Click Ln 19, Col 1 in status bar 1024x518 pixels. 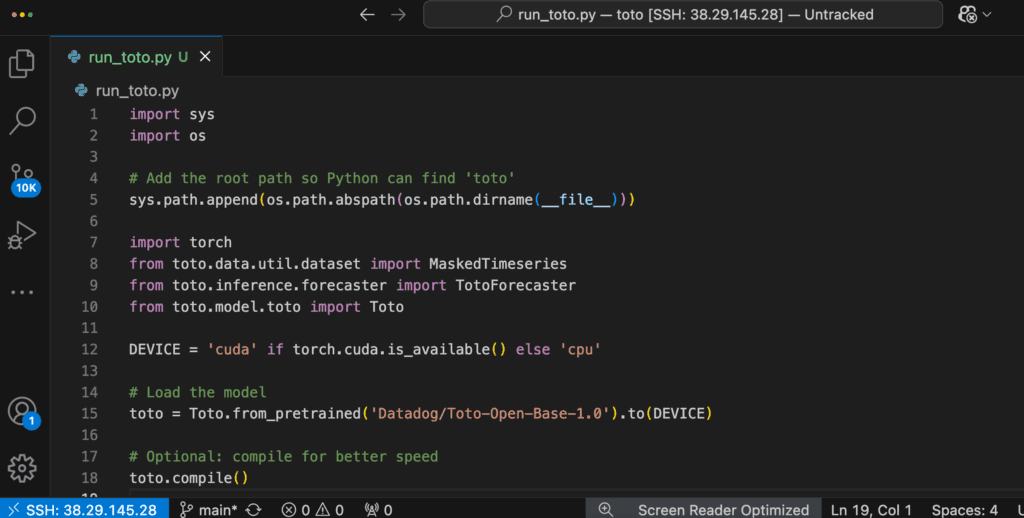(871, 510)
